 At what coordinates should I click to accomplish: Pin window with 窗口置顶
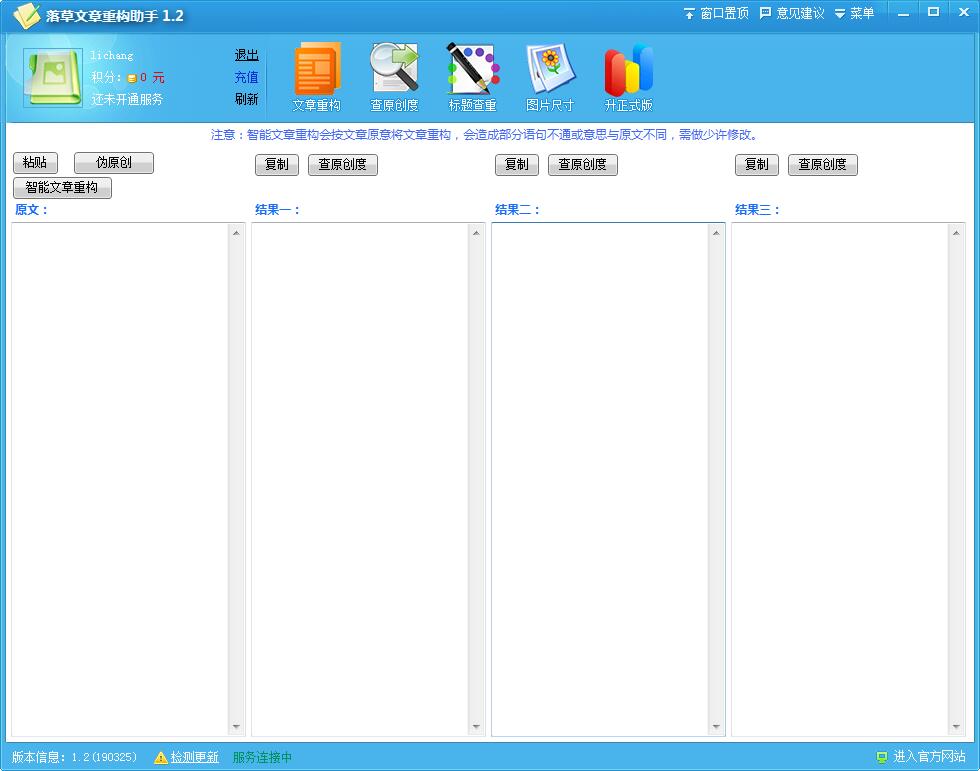tap(716, 13)
